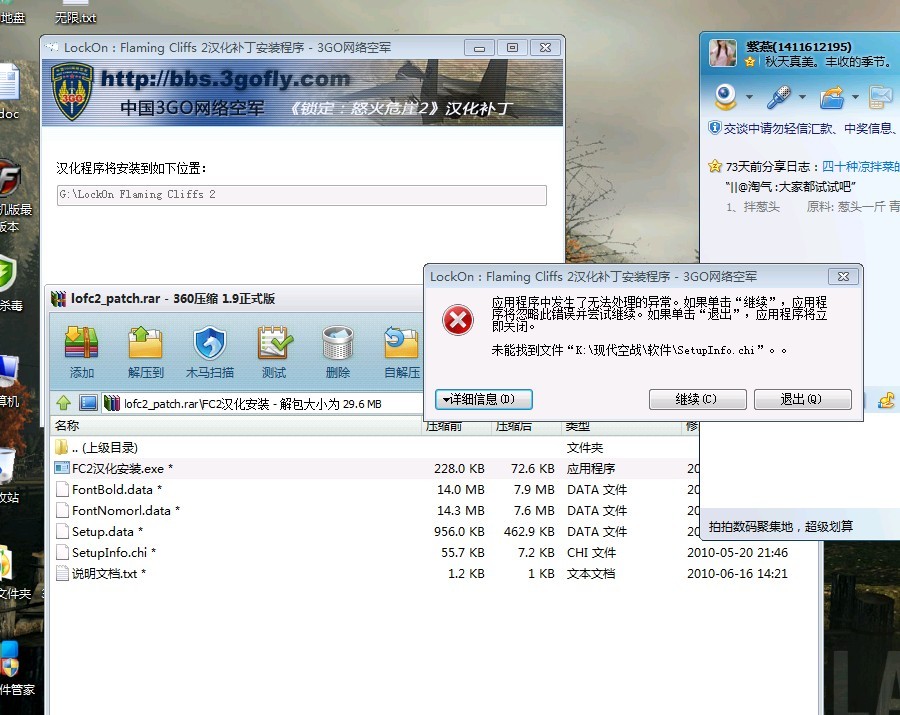Screen dimensions: 900x715
Task: Sort by 类型 column header
Action: (621, 426)
